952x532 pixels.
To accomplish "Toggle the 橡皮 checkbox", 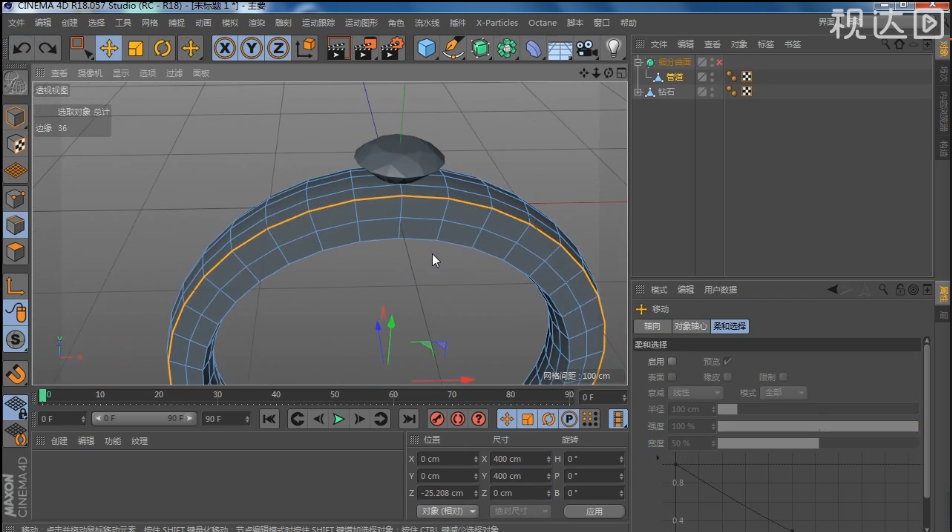I will [x=727, y=377].
